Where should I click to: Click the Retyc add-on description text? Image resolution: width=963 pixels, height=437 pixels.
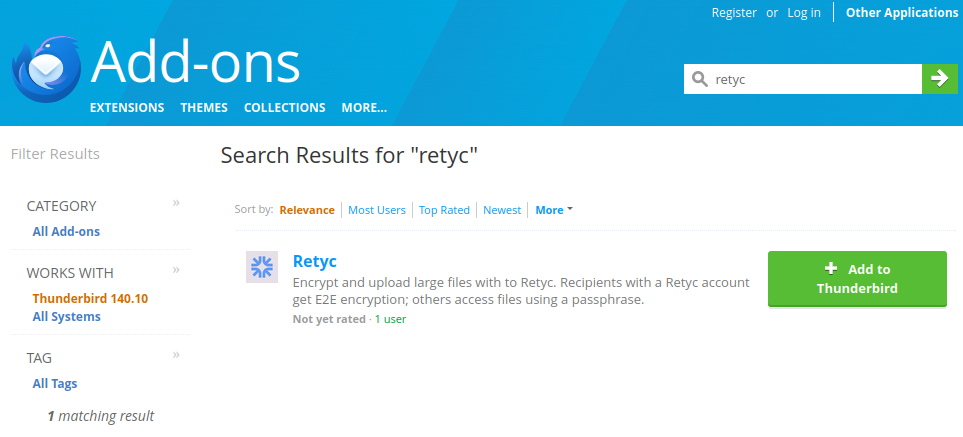(521, 292)
